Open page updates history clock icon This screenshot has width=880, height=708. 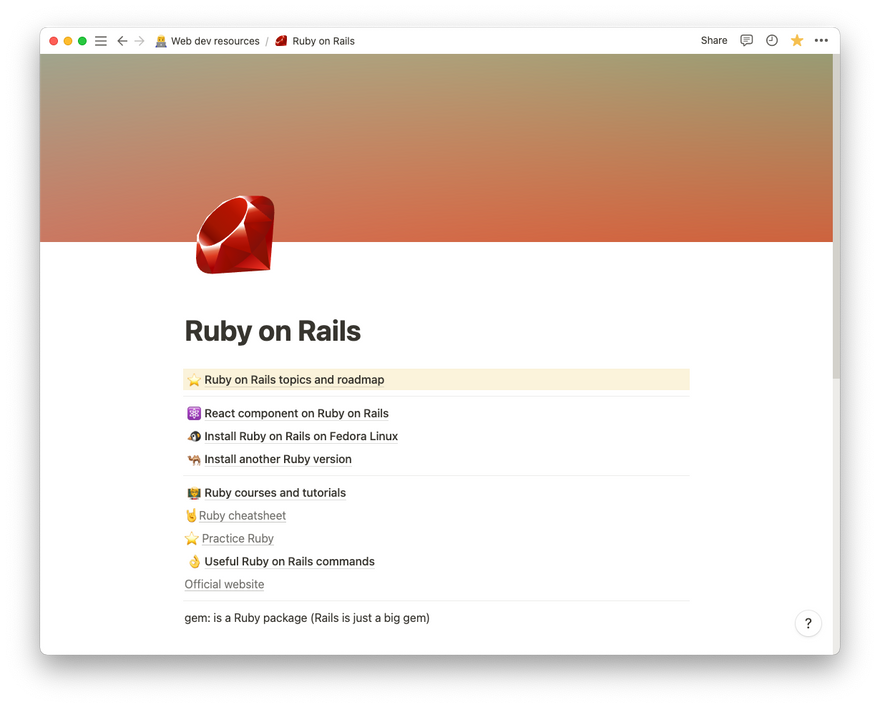click(772, 41)
